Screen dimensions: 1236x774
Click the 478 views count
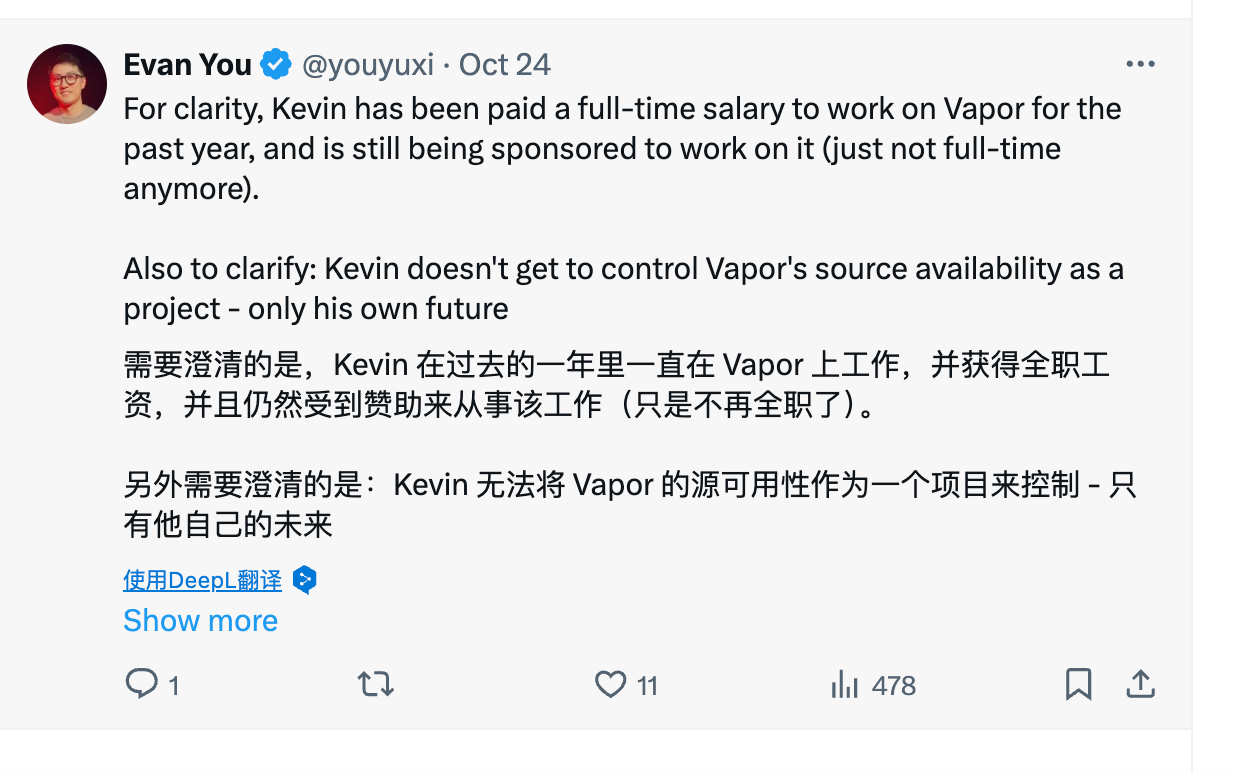(x=892, y=685)
